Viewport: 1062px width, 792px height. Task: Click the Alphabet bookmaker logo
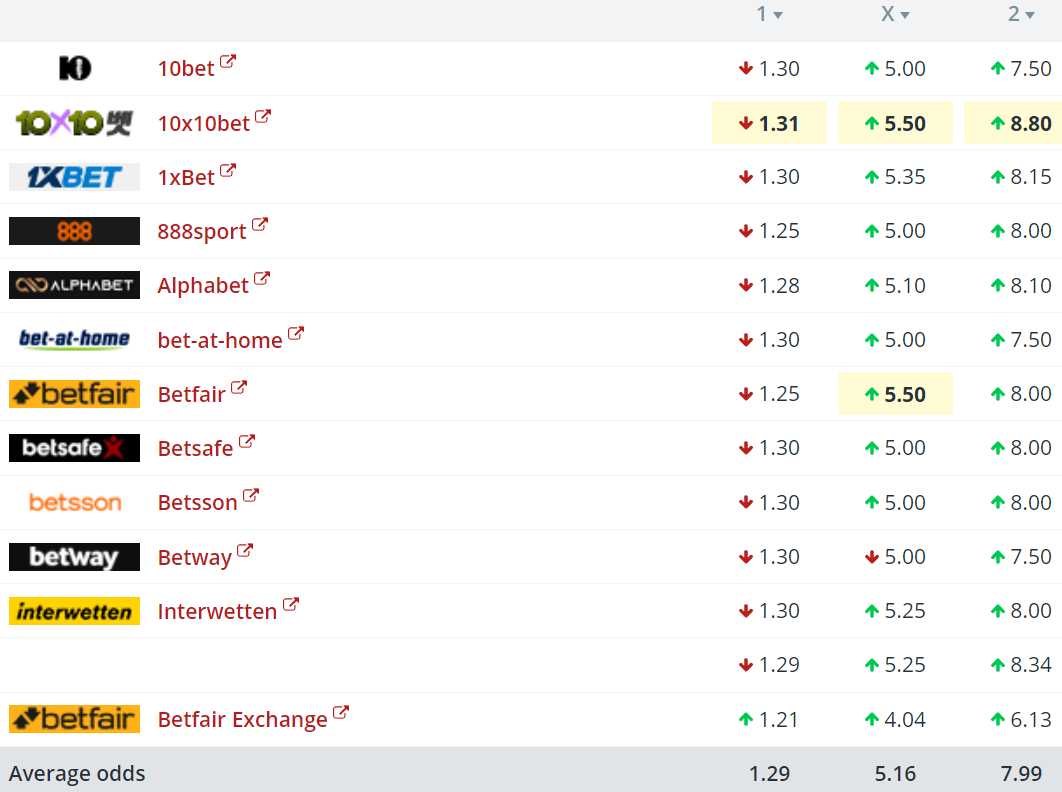pyautogui.click(x=74, y=285)
